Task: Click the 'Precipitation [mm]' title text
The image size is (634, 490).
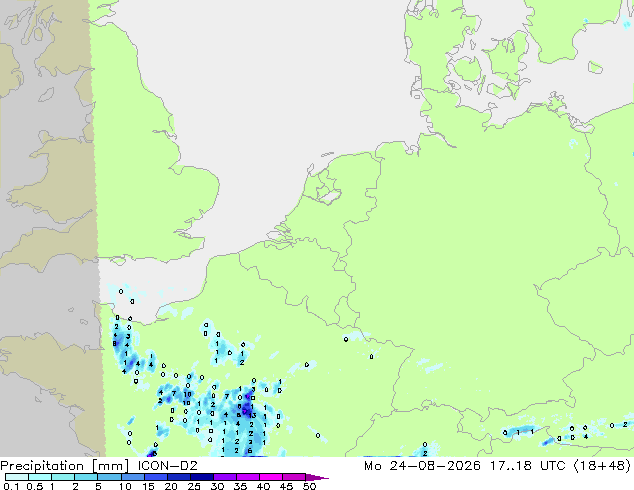Action: (x=65, y=466)
